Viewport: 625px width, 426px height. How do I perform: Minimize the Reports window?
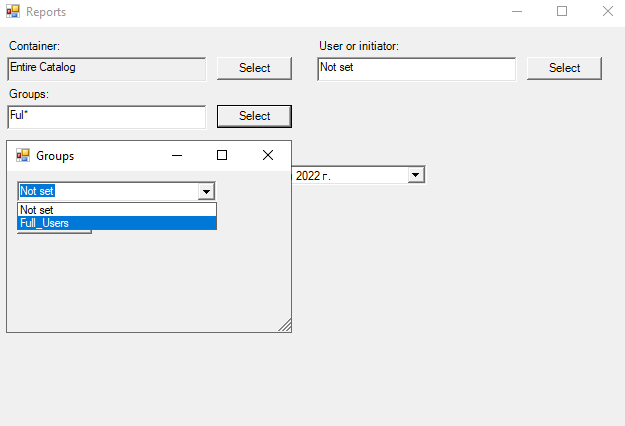(517, 12)
